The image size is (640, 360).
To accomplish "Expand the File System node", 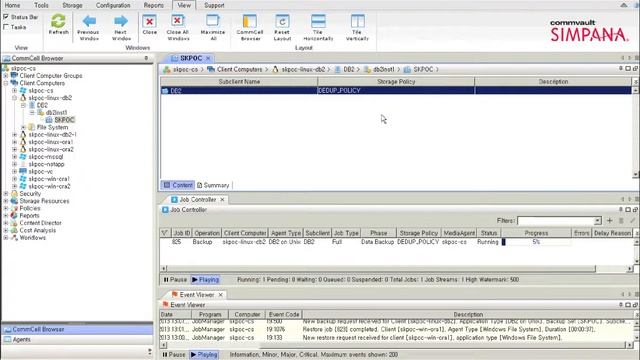I will click(x=24, y=127).
